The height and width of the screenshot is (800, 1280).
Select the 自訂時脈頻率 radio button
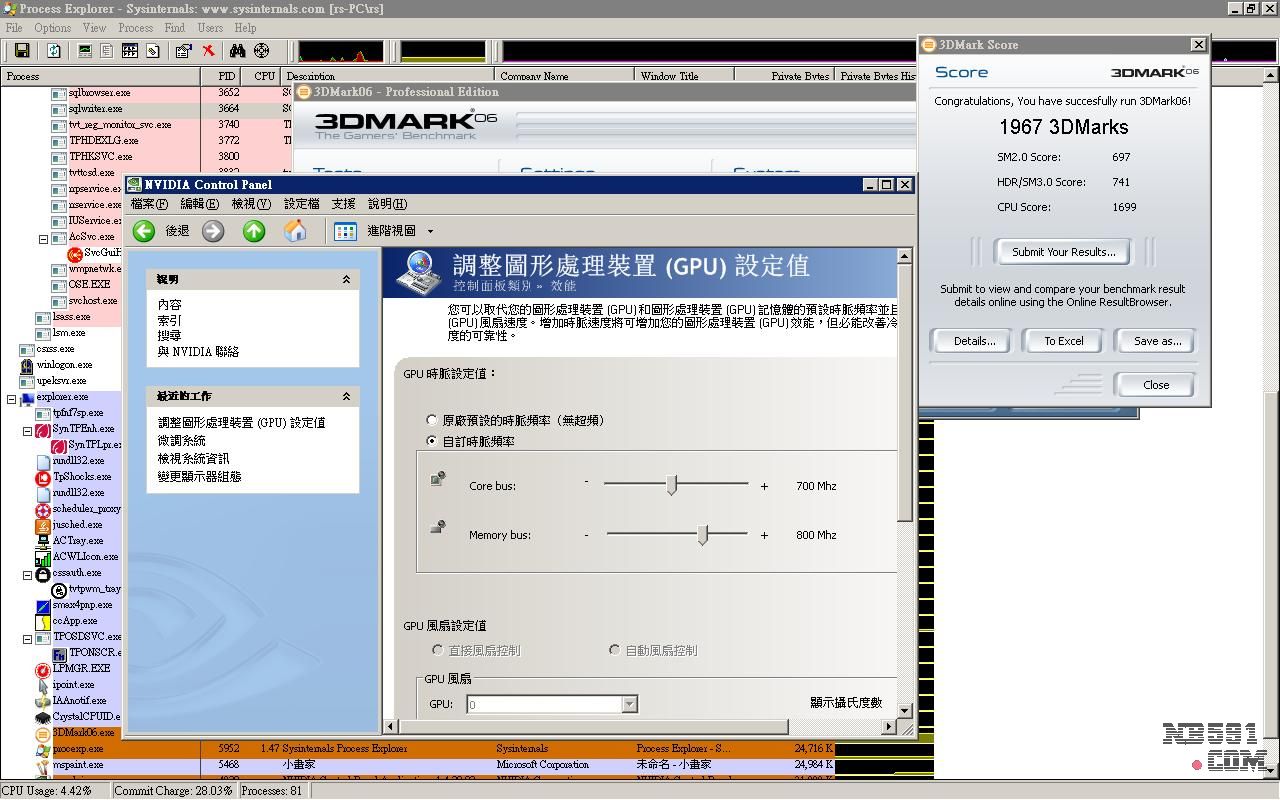click(432, 441)
